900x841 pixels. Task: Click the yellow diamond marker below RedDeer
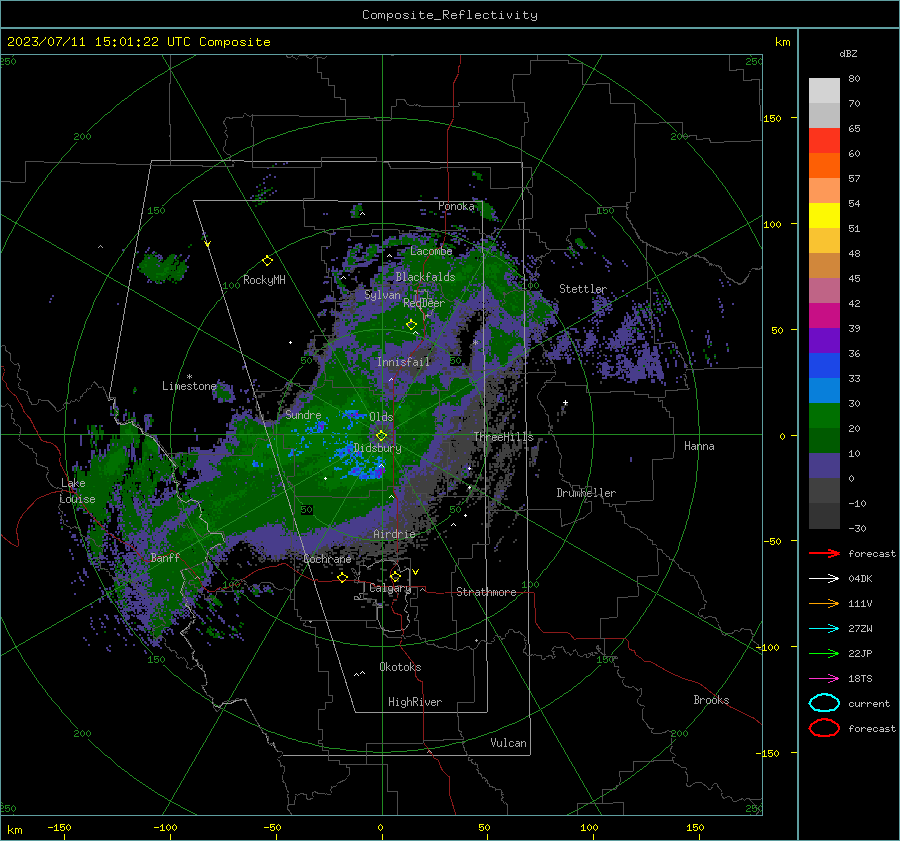tap(411, 325)
